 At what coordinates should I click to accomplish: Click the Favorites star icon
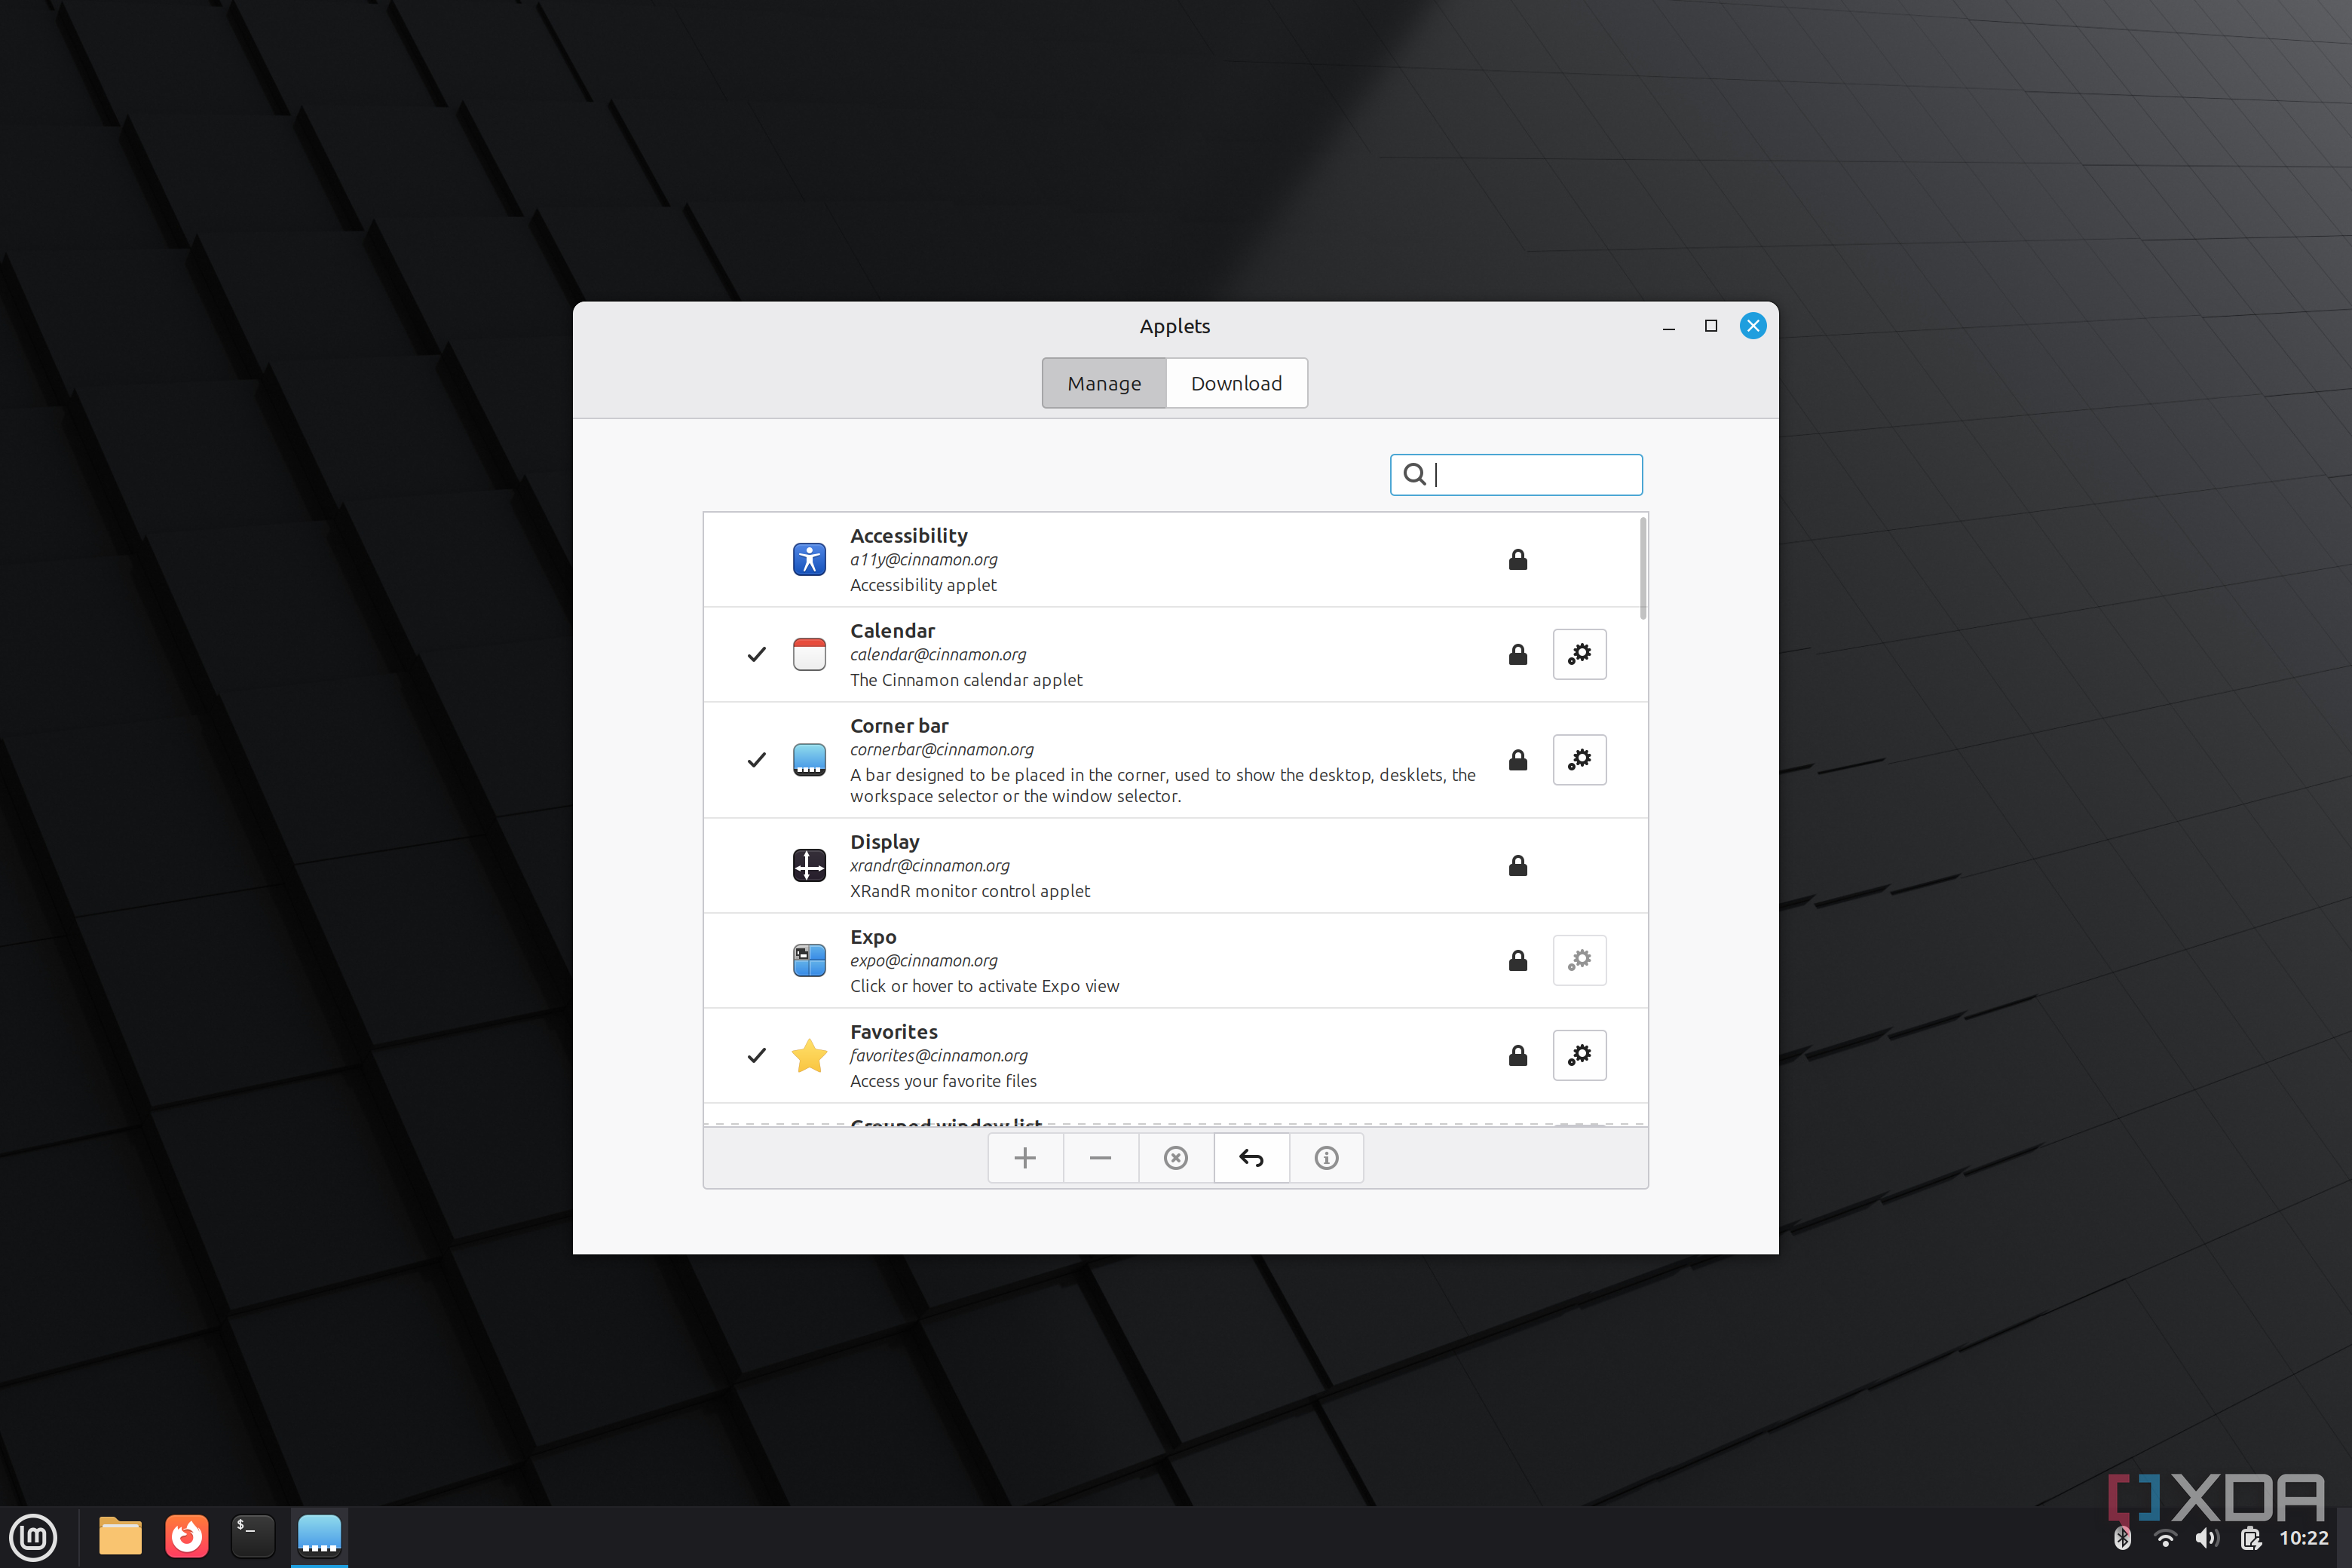tap(809, 1055)
